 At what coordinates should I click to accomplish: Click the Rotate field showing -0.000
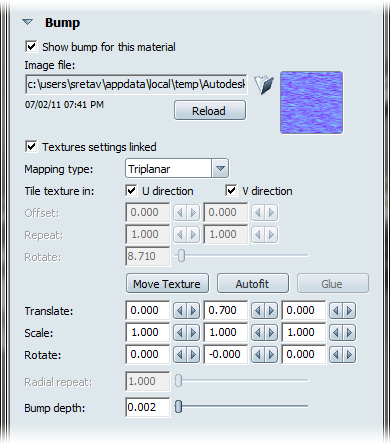tap(225, 354)
